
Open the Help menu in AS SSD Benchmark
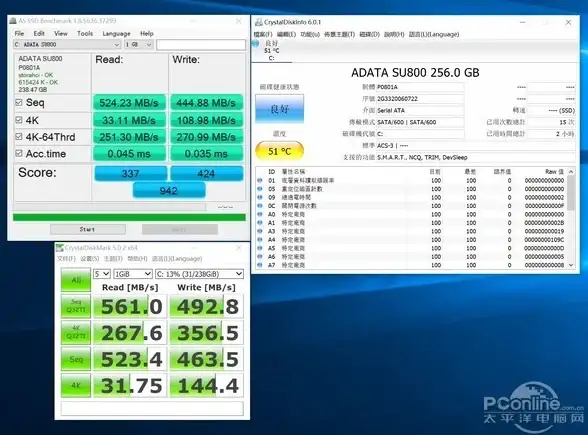(147, 33)
